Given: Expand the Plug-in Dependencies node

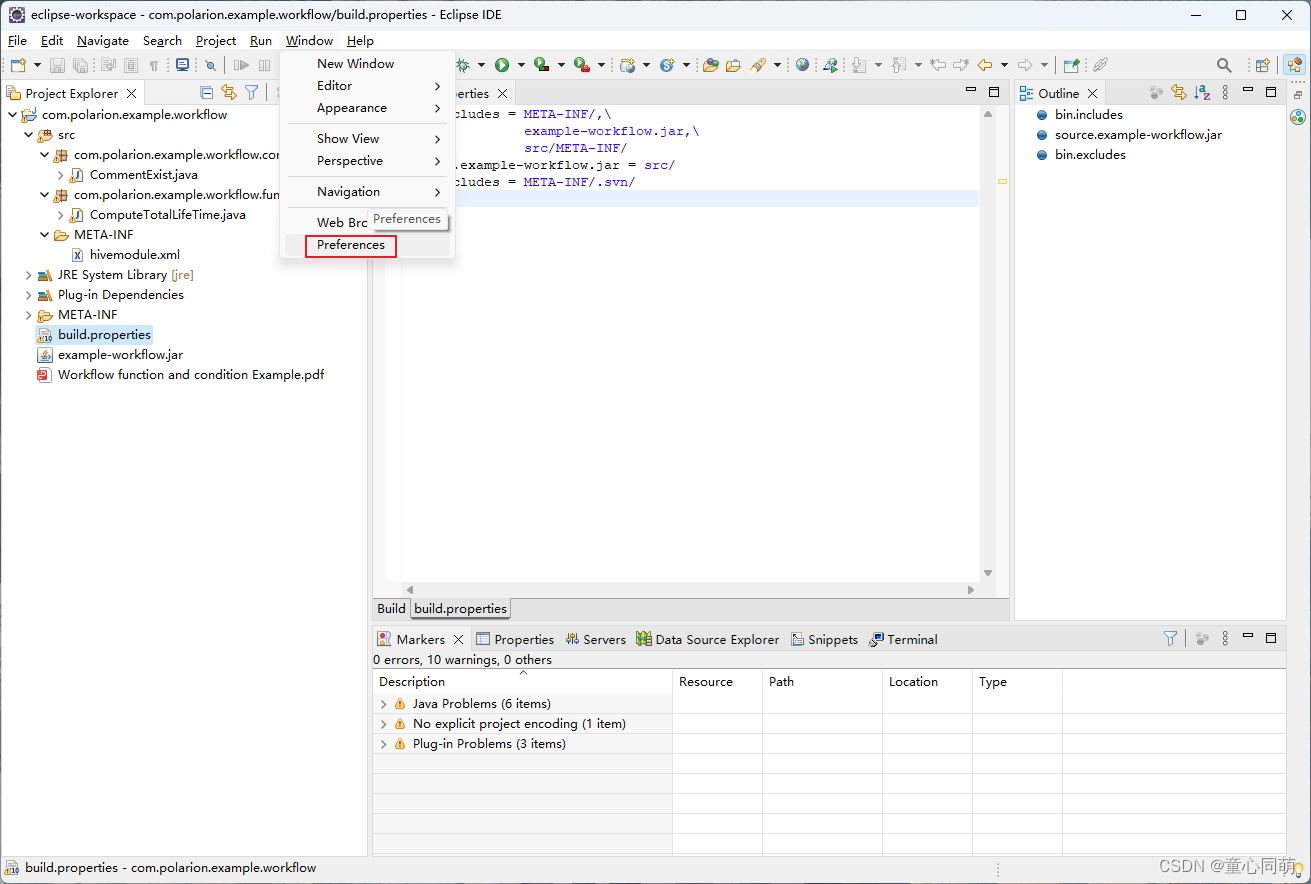Looking at the screenshot, I should click(x=28, y=295).
